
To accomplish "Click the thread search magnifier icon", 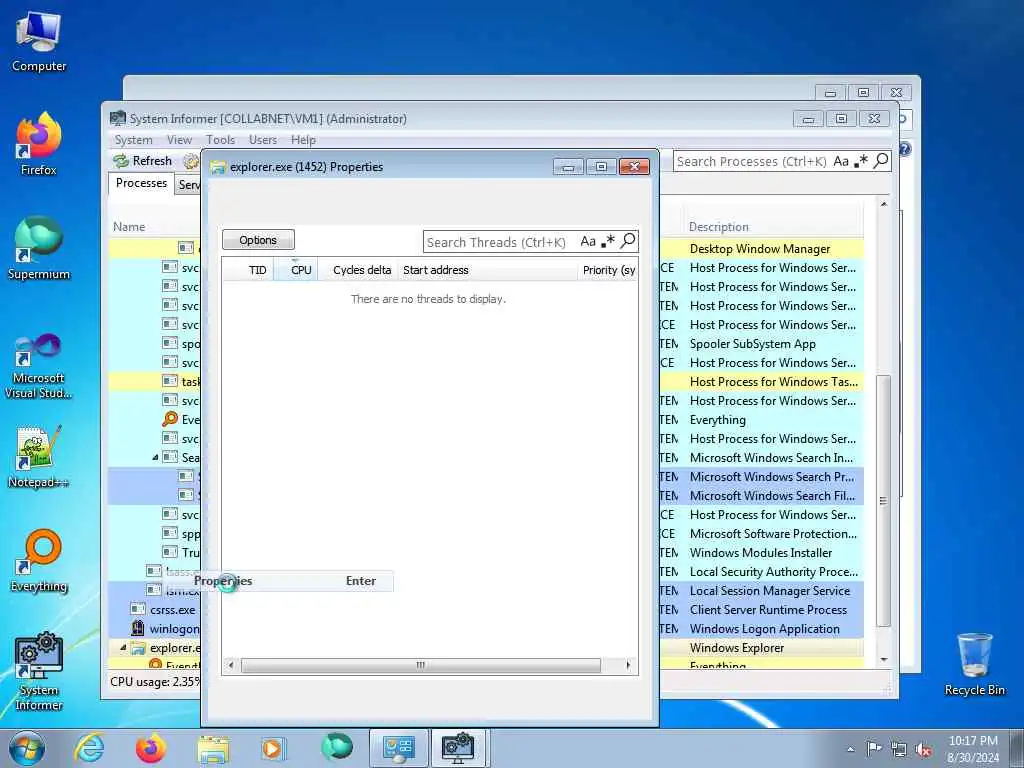I will coord(628,241).
